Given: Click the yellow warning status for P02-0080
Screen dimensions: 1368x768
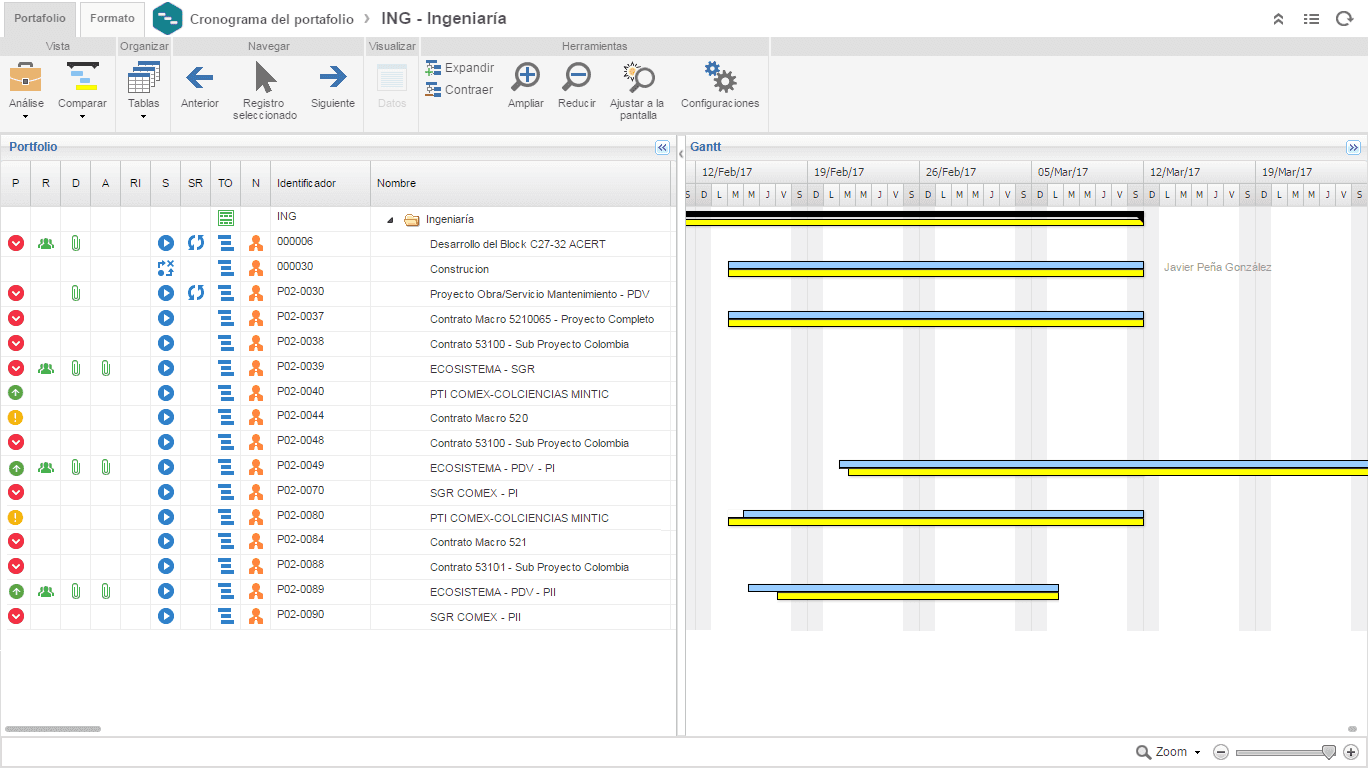Looking at the screenshot, I should click(x=15, y=517).
